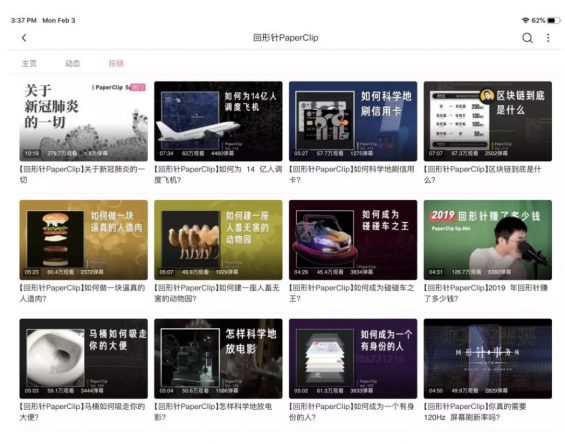Screen dimensions: 565x444
Task: Open the 碰碰车之王 bumper car thumbnail
Action: (353, 240)
